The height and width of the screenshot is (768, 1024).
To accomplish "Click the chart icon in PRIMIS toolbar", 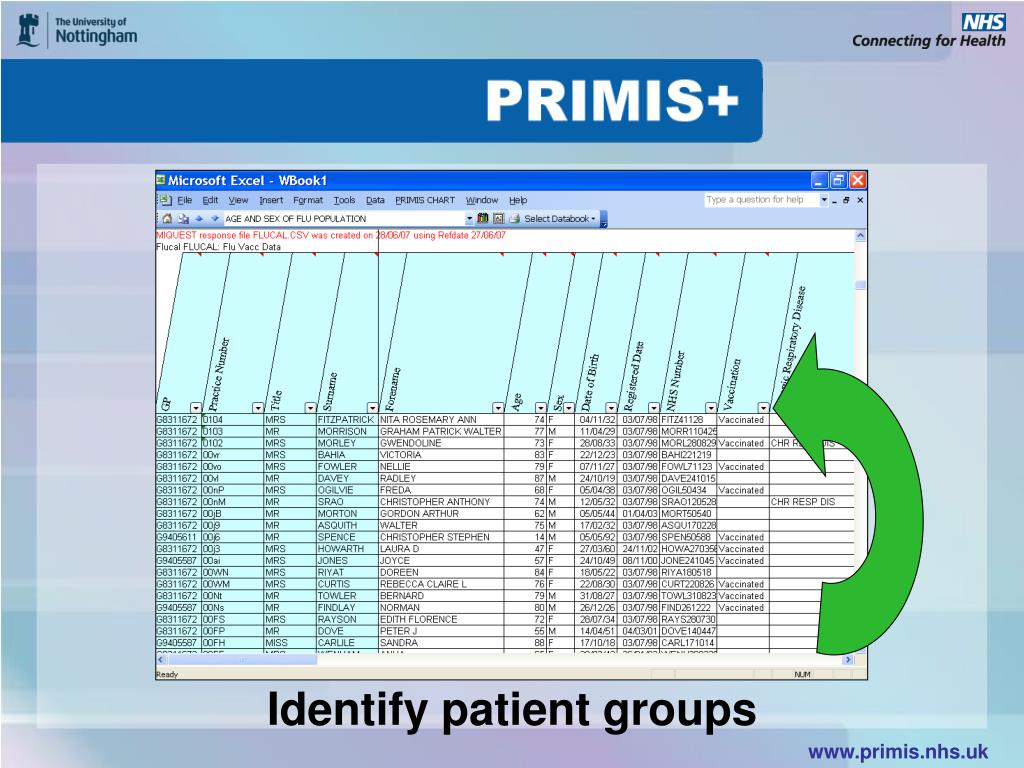I will (498, 218).
